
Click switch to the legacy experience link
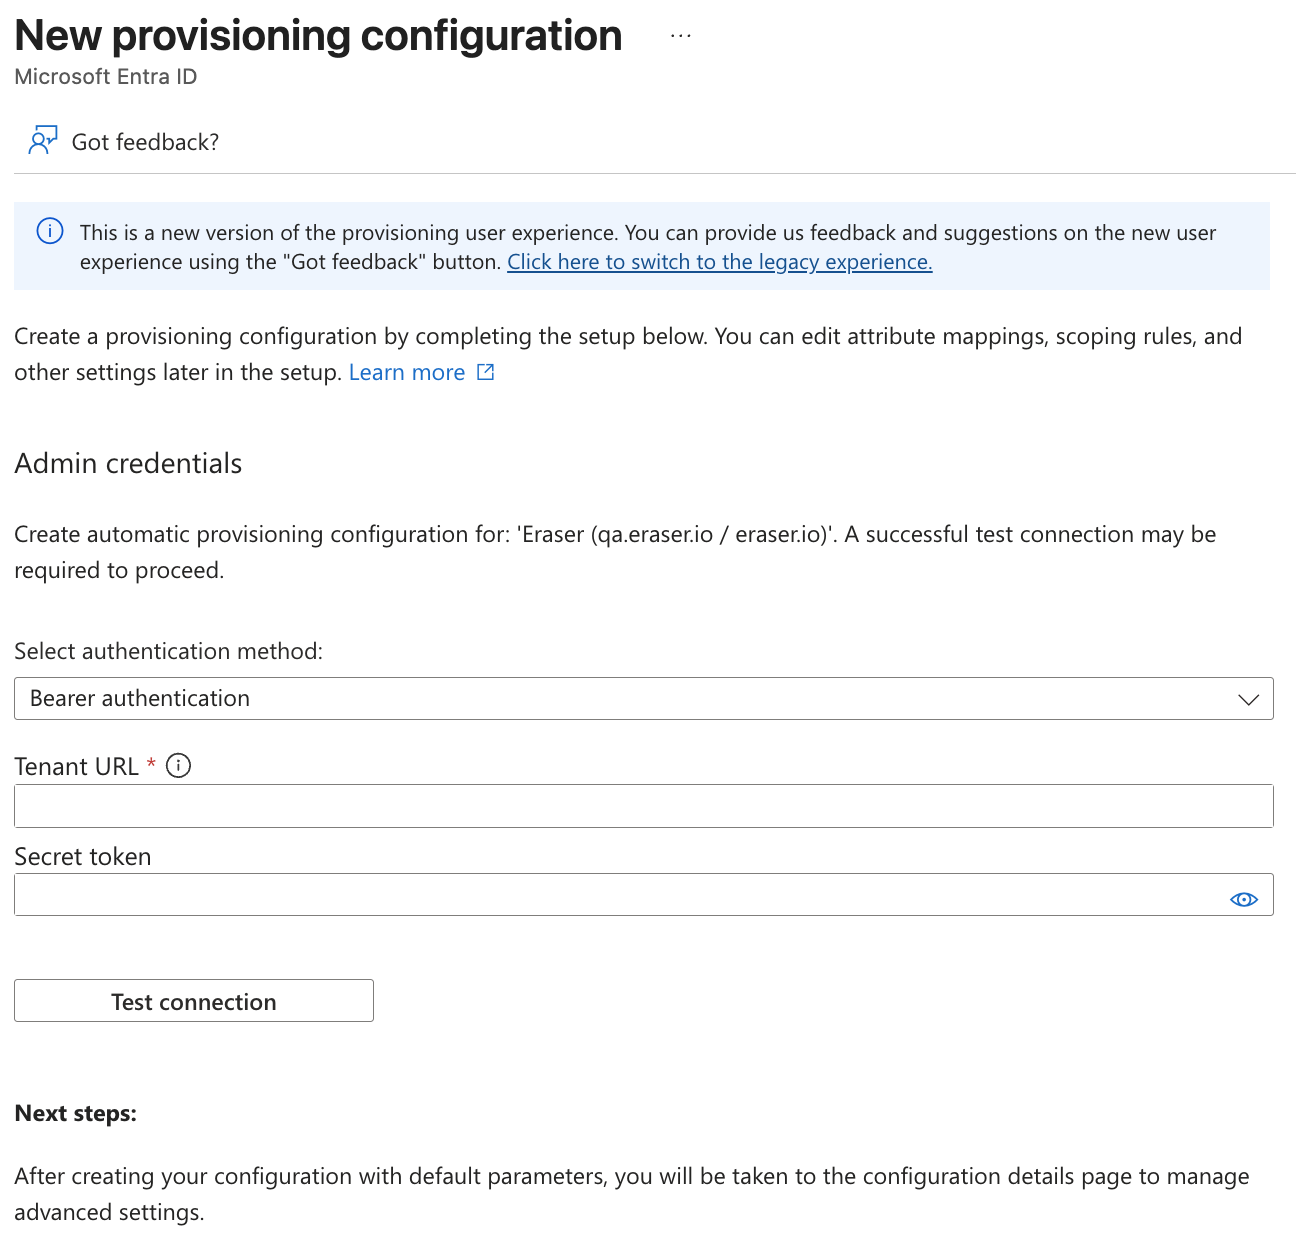click(720, 262)
